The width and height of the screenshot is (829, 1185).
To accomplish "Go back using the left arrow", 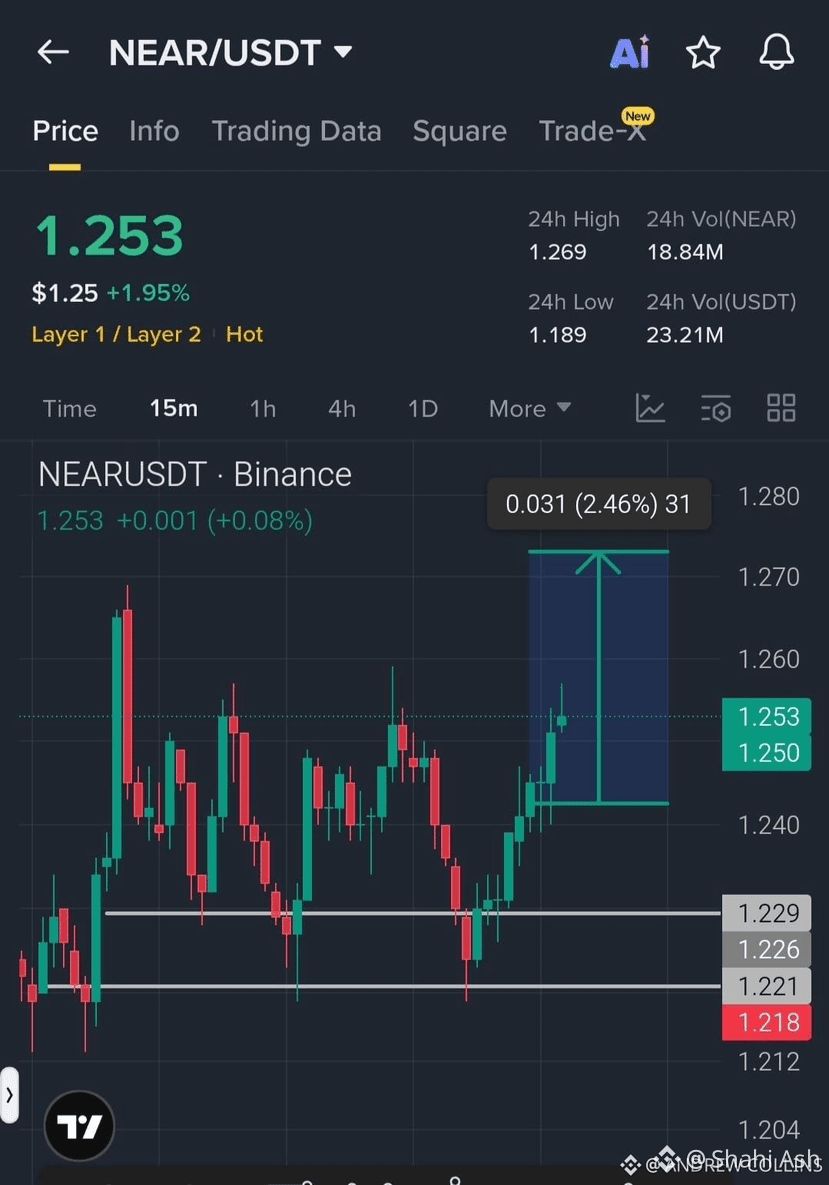I will pos(53,52).
